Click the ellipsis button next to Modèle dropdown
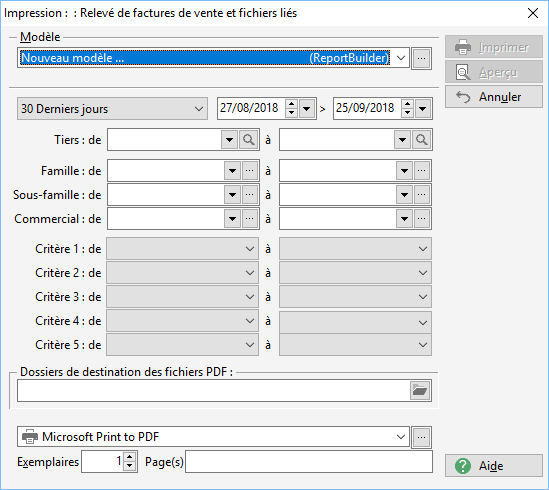This screenshot has width=549, height=490. (422, 58)
